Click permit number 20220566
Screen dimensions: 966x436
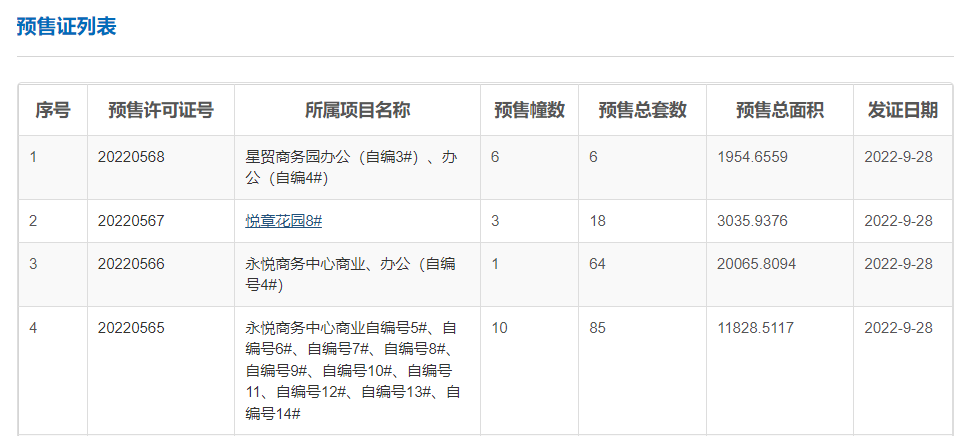point(131,264)
